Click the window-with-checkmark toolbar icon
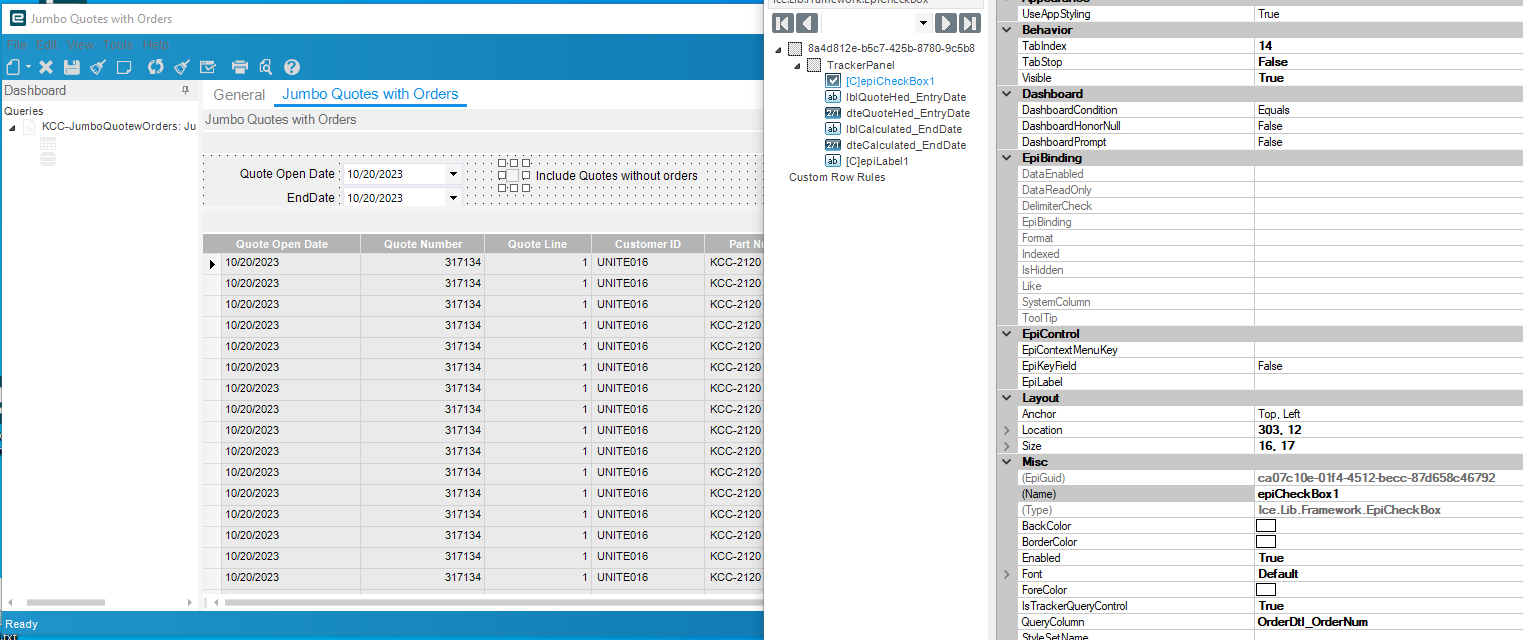The image size is (1523, 640). (x=207, y=67)
